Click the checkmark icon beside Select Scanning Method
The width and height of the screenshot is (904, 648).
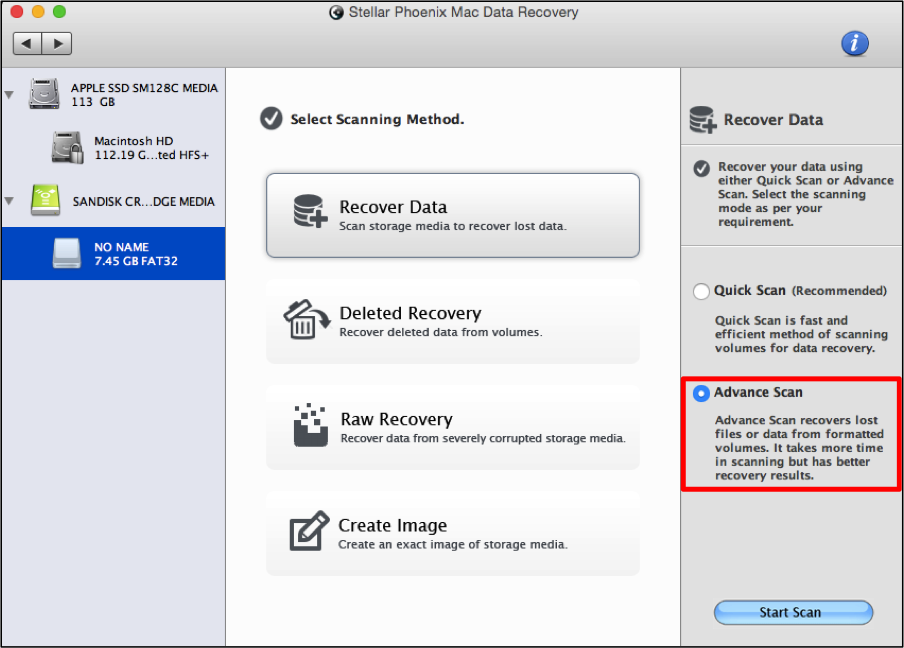(x=271, y=118)
